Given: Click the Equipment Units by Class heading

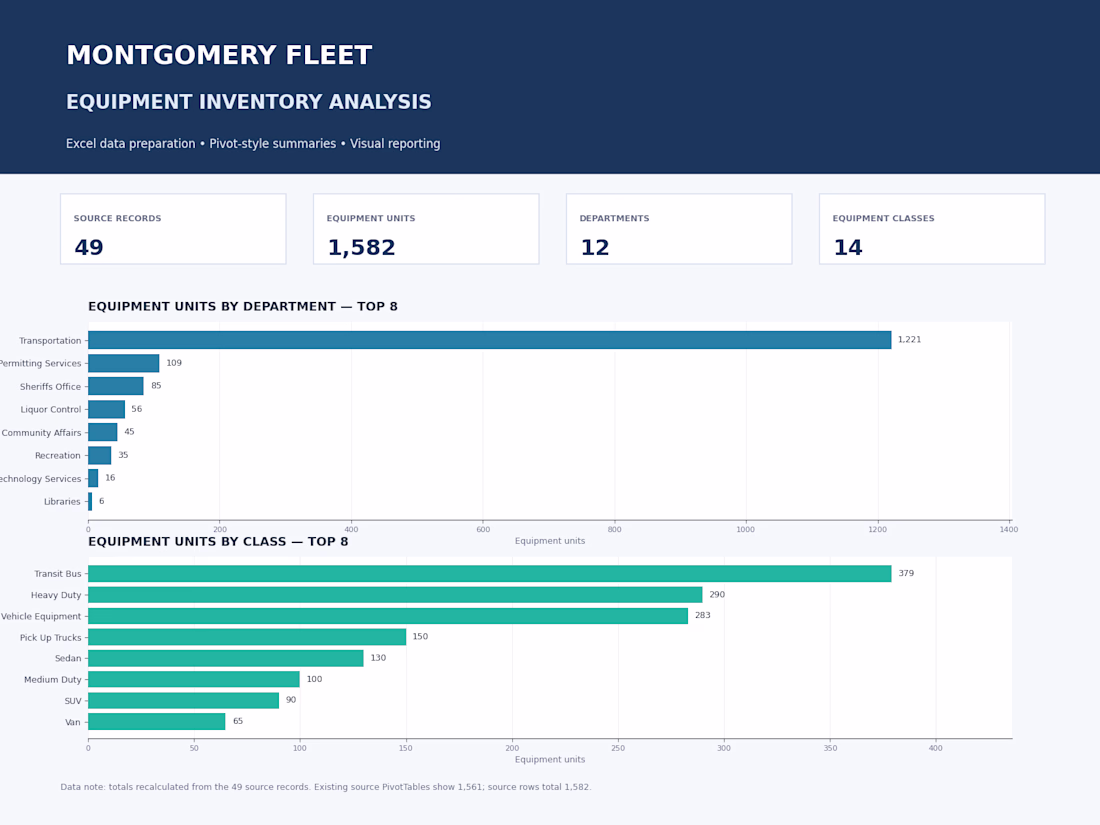Looking at the screenshot, I should pyautogui.click(x=218, y=542).
